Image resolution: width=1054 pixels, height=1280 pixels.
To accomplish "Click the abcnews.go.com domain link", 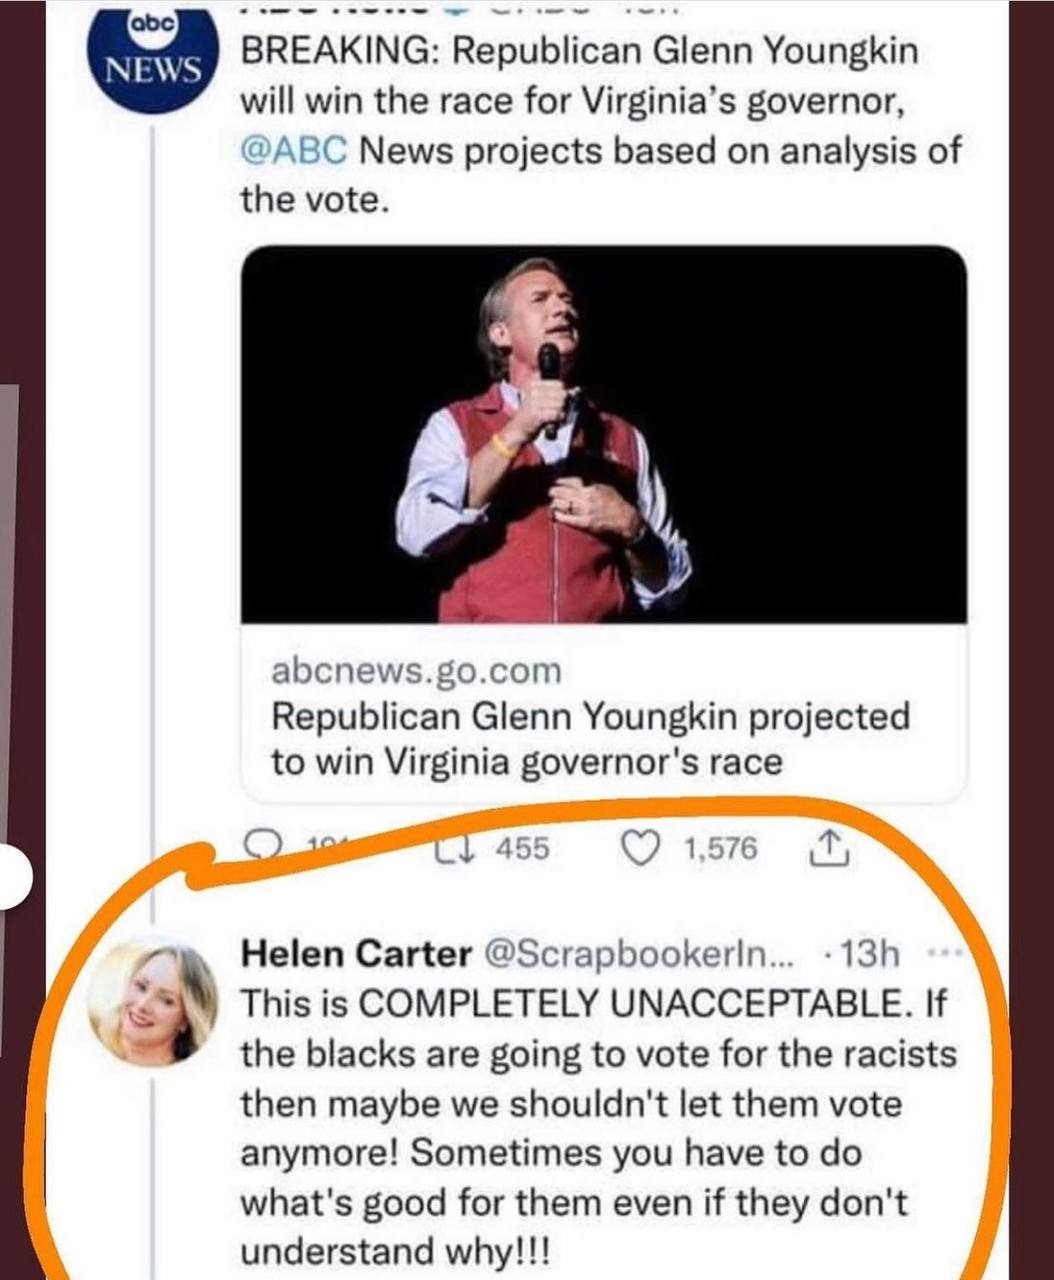I will tap(416, 671).
